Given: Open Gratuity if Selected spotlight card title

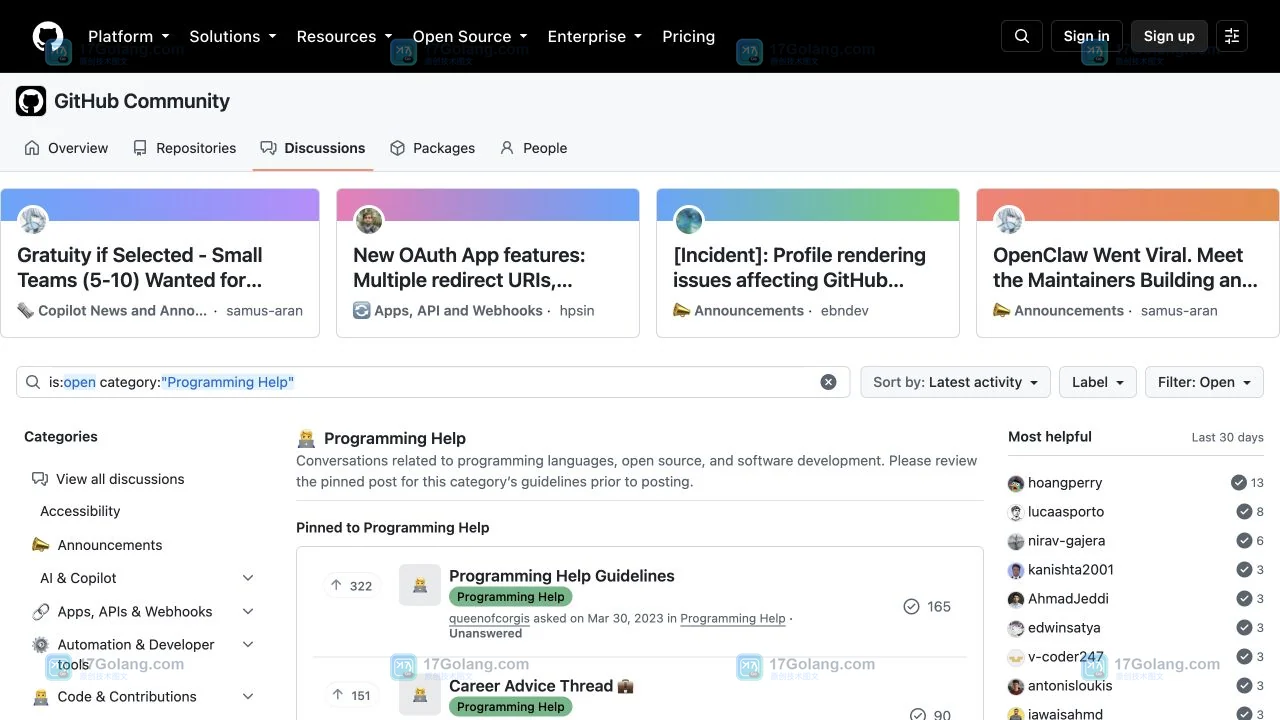Looking at the screenshot, I should point(140,268).
